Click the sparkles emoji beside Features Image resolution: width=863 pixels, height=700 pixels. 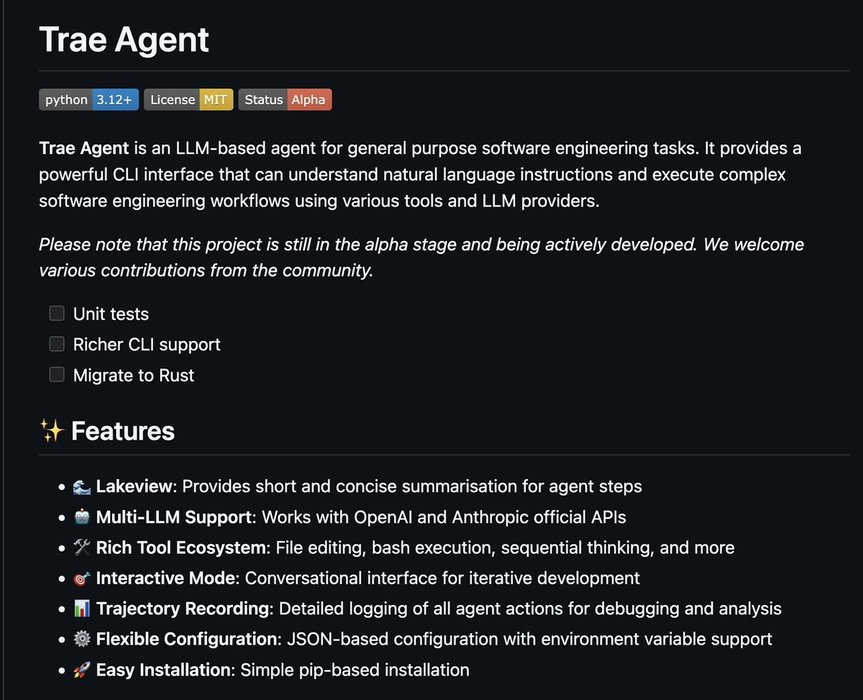(52, 430)
